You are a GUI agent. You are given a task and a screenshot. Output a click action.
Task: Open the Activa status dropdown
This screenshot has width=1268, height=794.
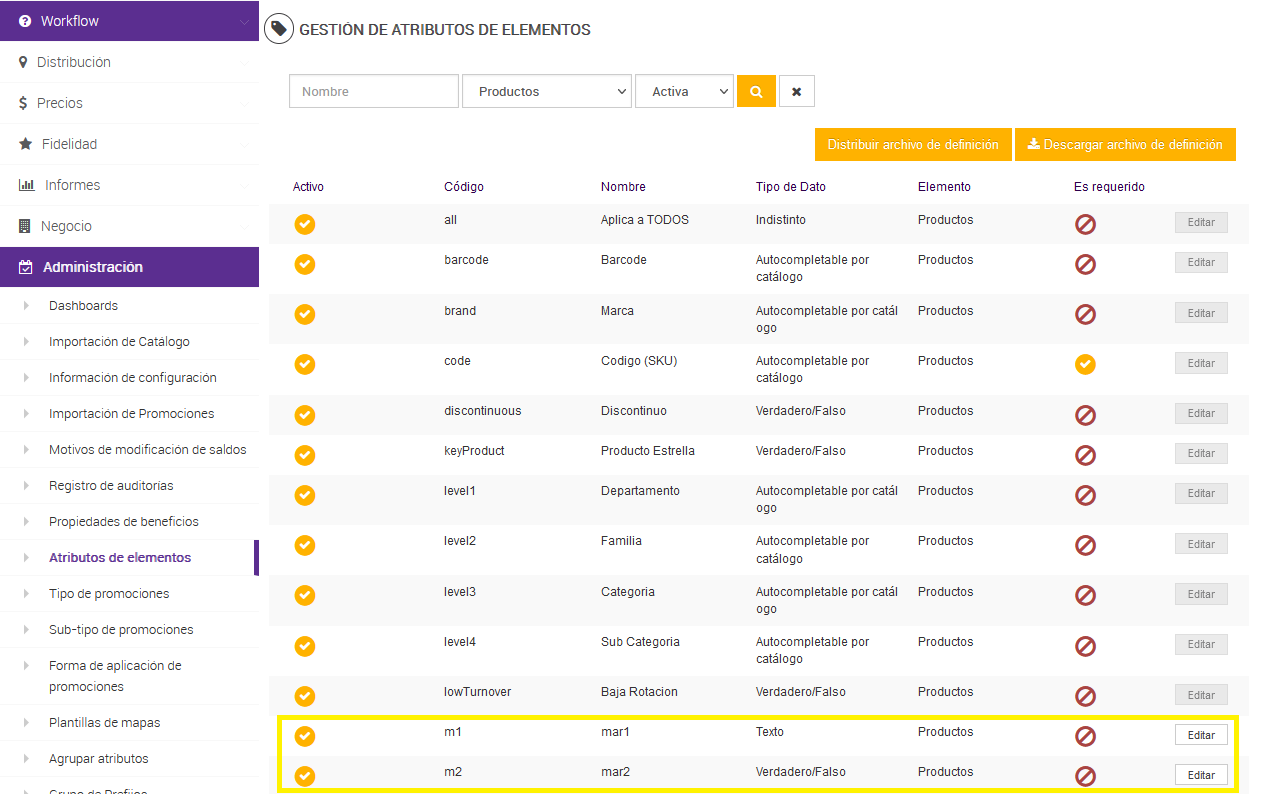tap(684, 91)
